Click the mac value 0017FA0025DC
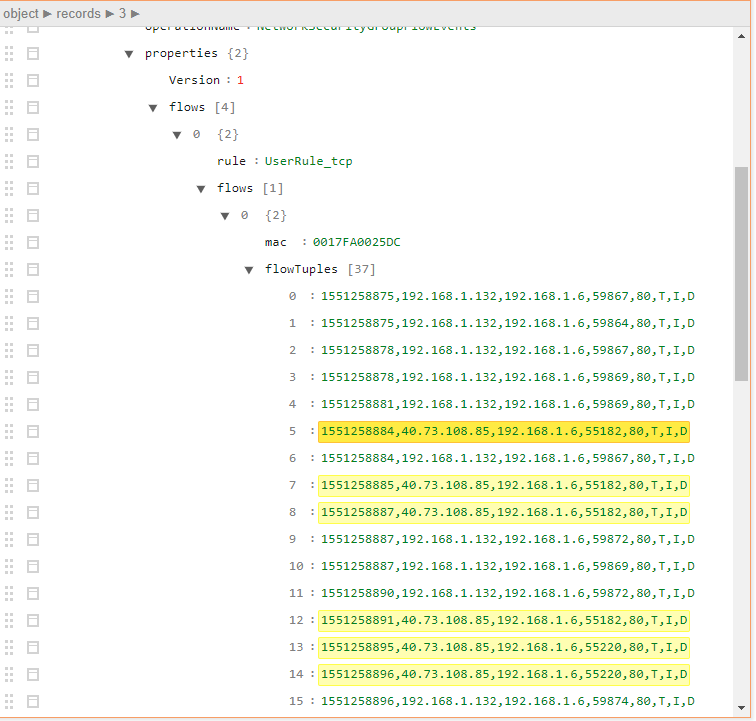The height and width of the screenshot is (721, 756). click(x=356, y=242)
